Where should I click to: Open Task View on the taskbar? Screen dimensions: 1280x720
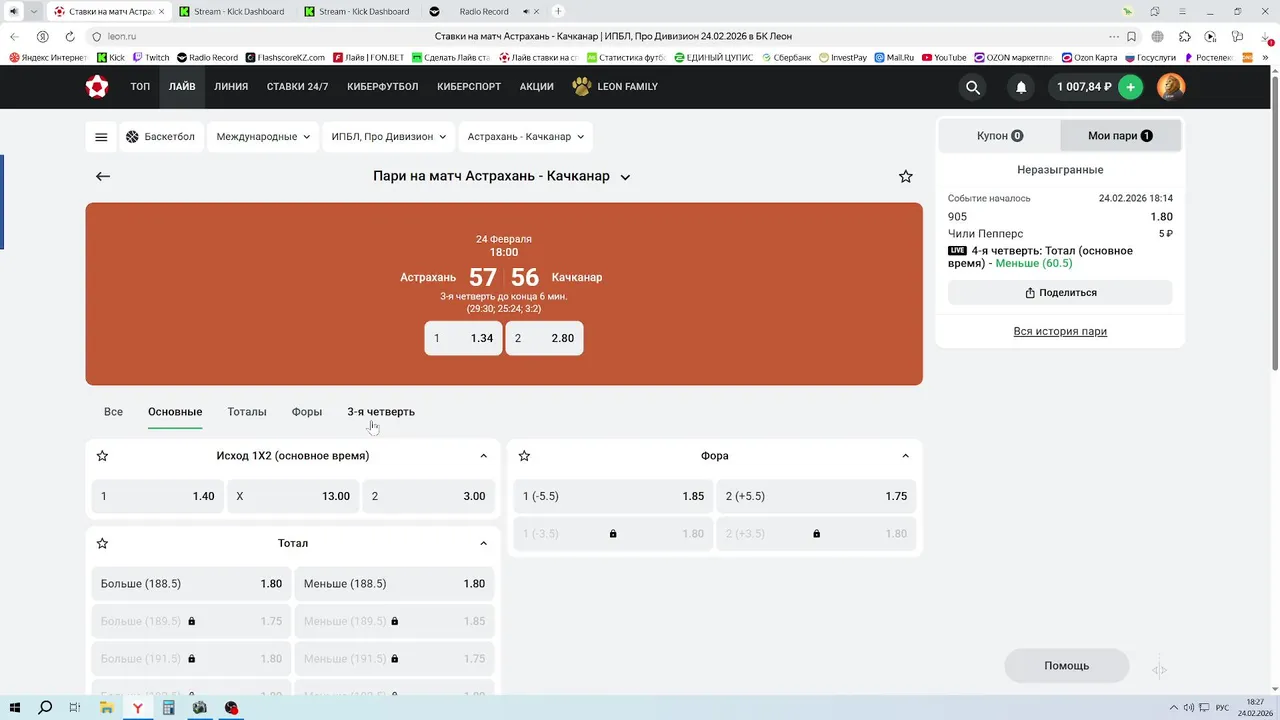pos(75,708)
